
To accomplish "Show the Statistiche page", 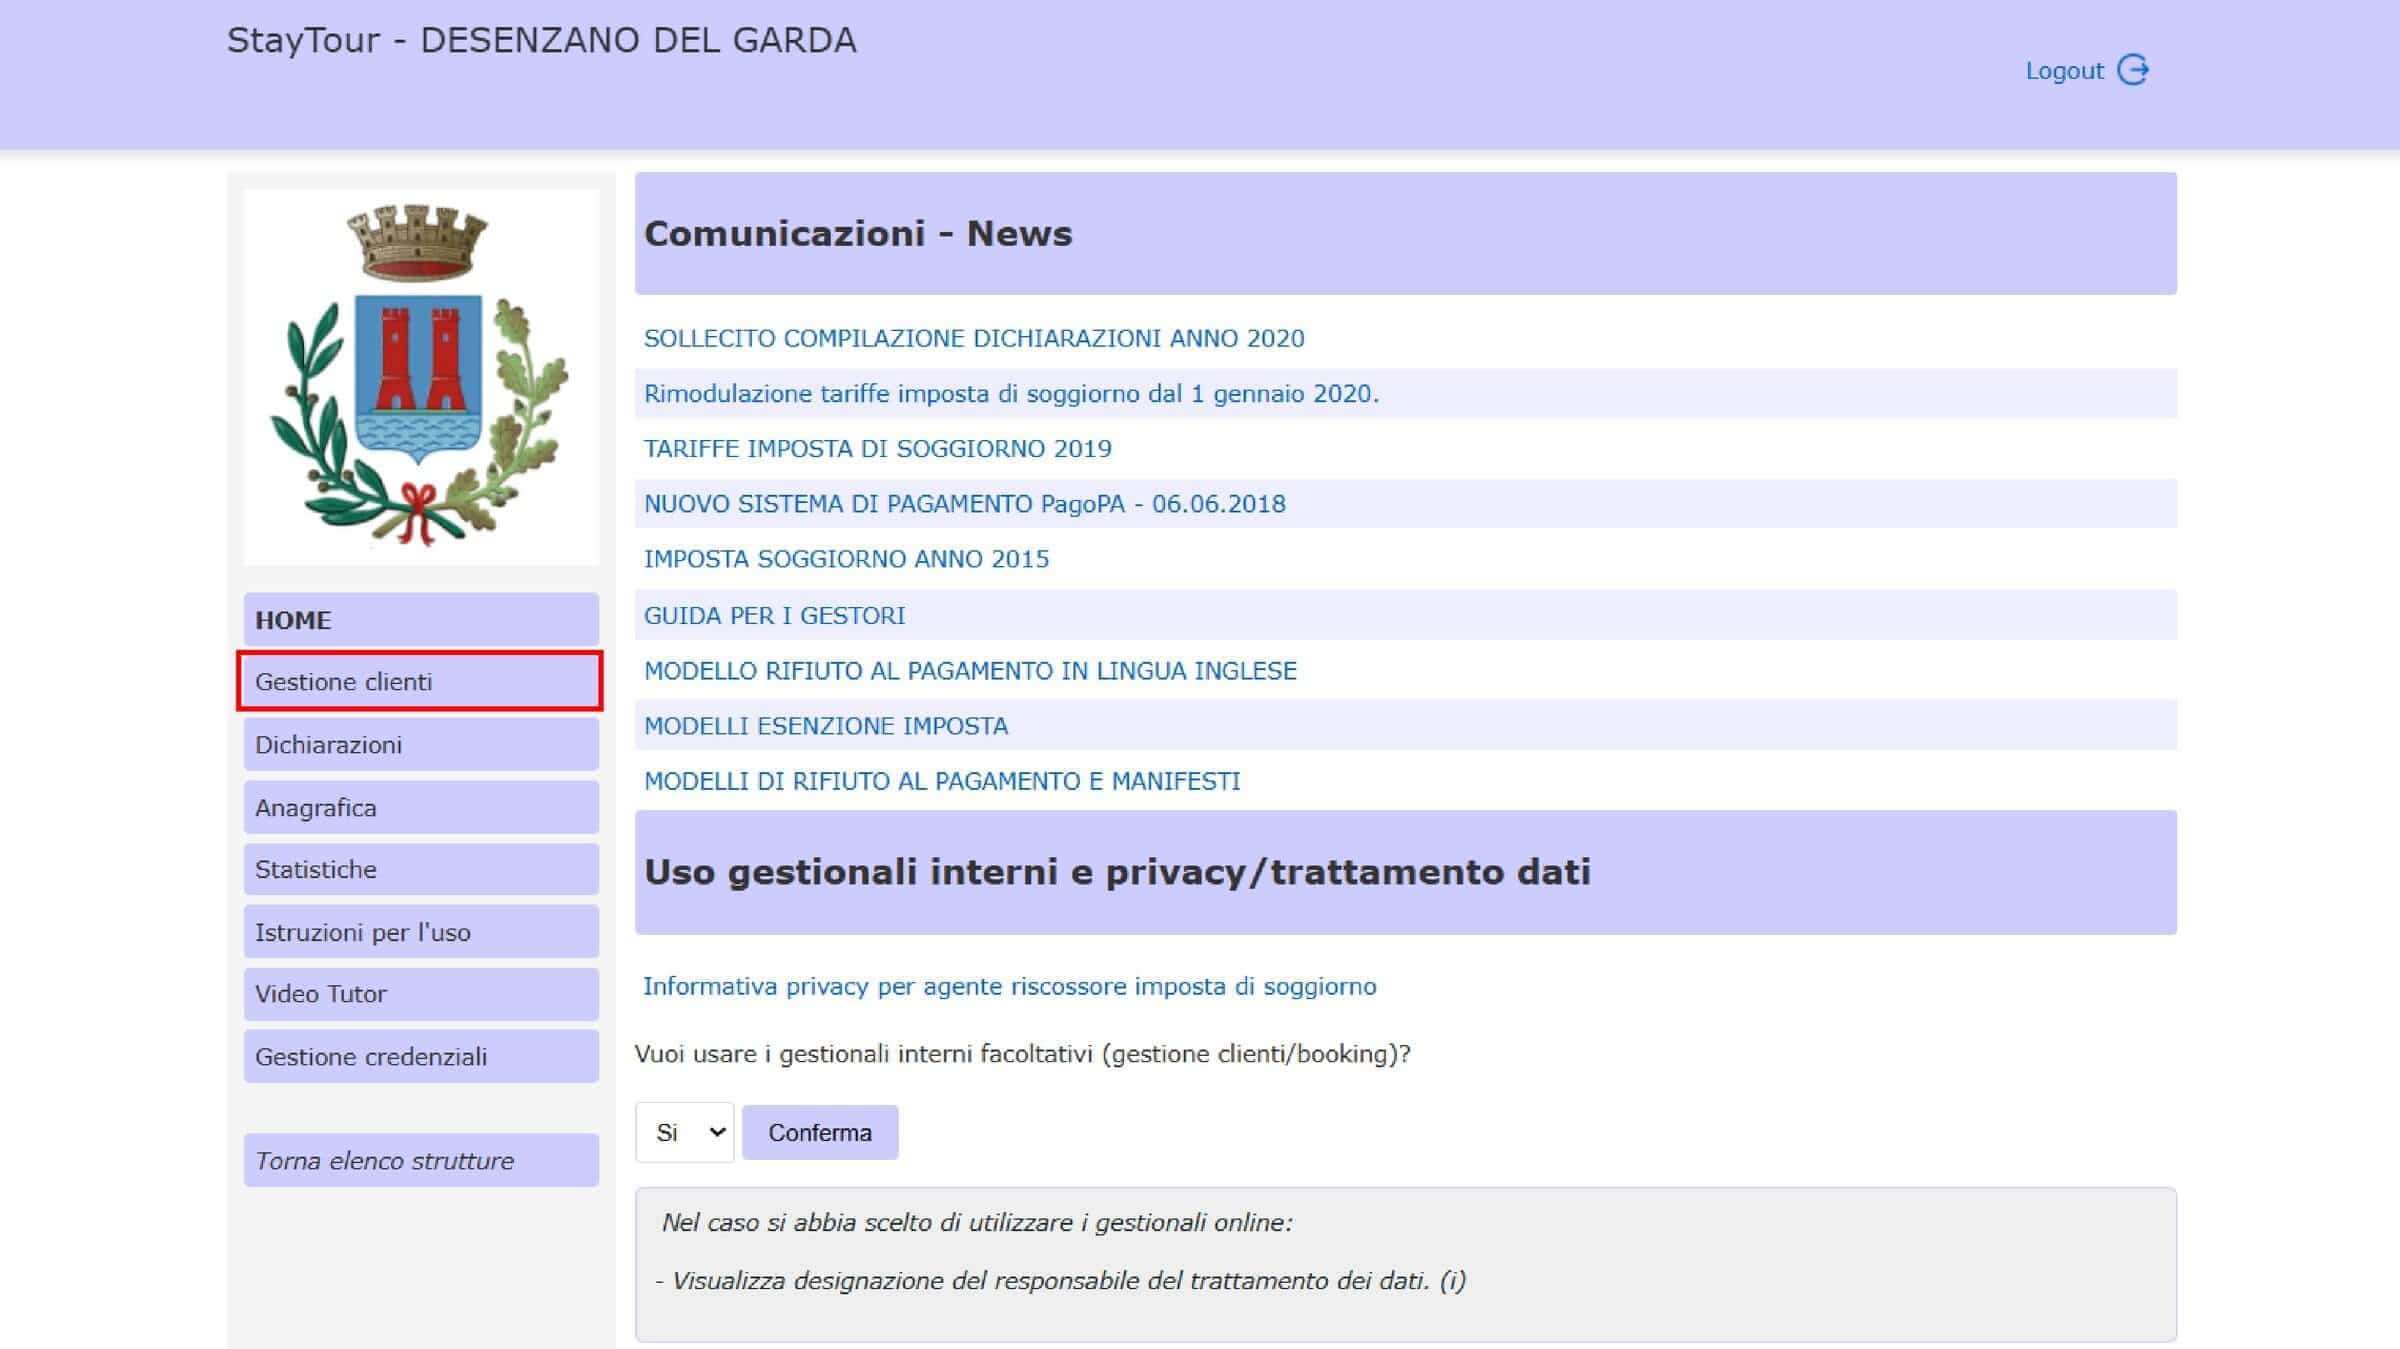I will (421, 869).
